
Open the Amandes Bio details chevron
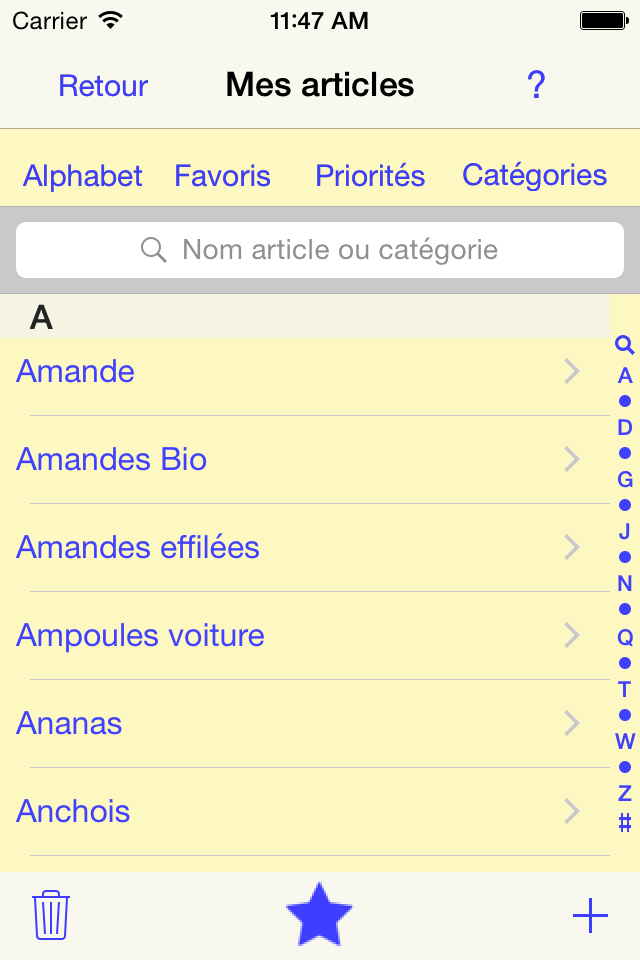pyautogui.click(x=572, y=460)
